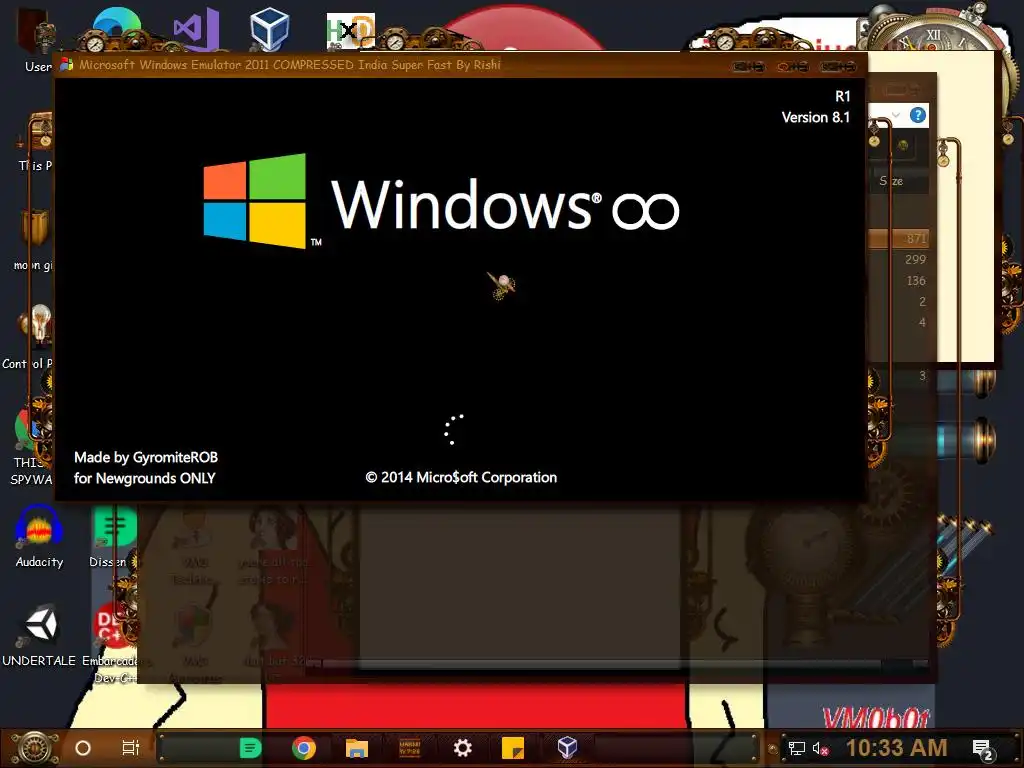Screen dimensions: 1024x768
Task: Maximize the Windows Emulator window
Action: click(793, 66)
